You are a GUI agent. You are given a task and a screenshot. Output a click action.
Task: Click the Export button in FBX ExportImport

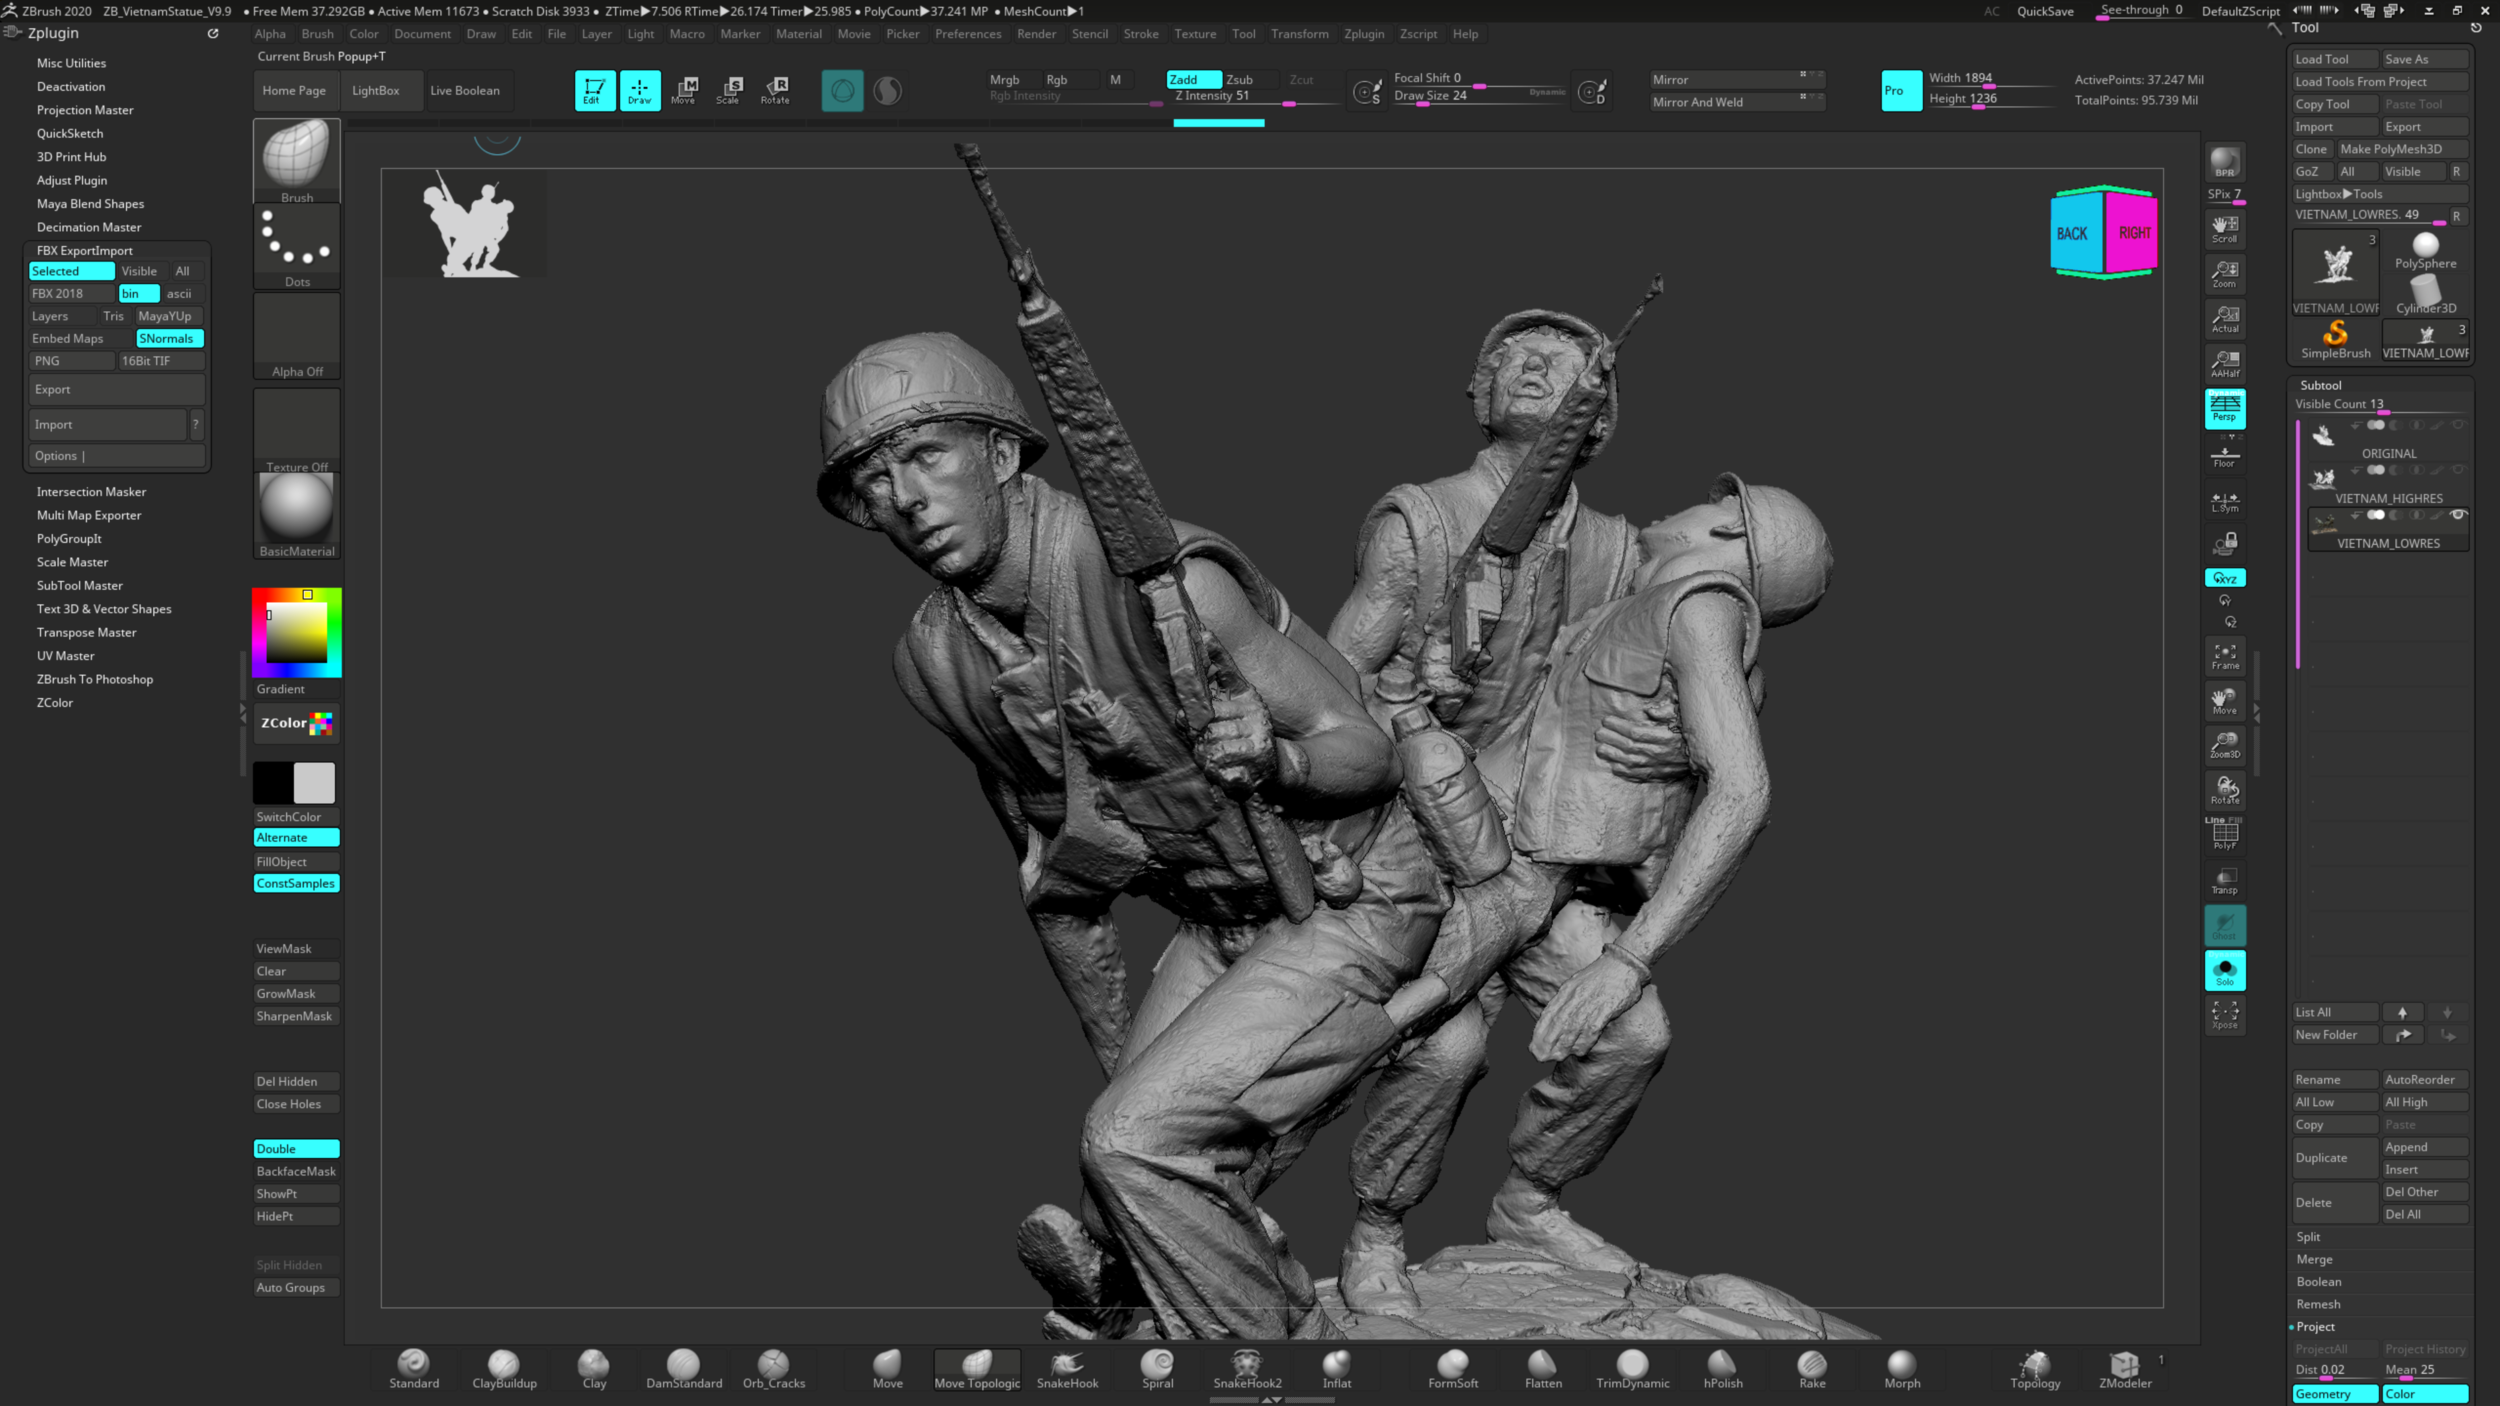tap(116, 389)
